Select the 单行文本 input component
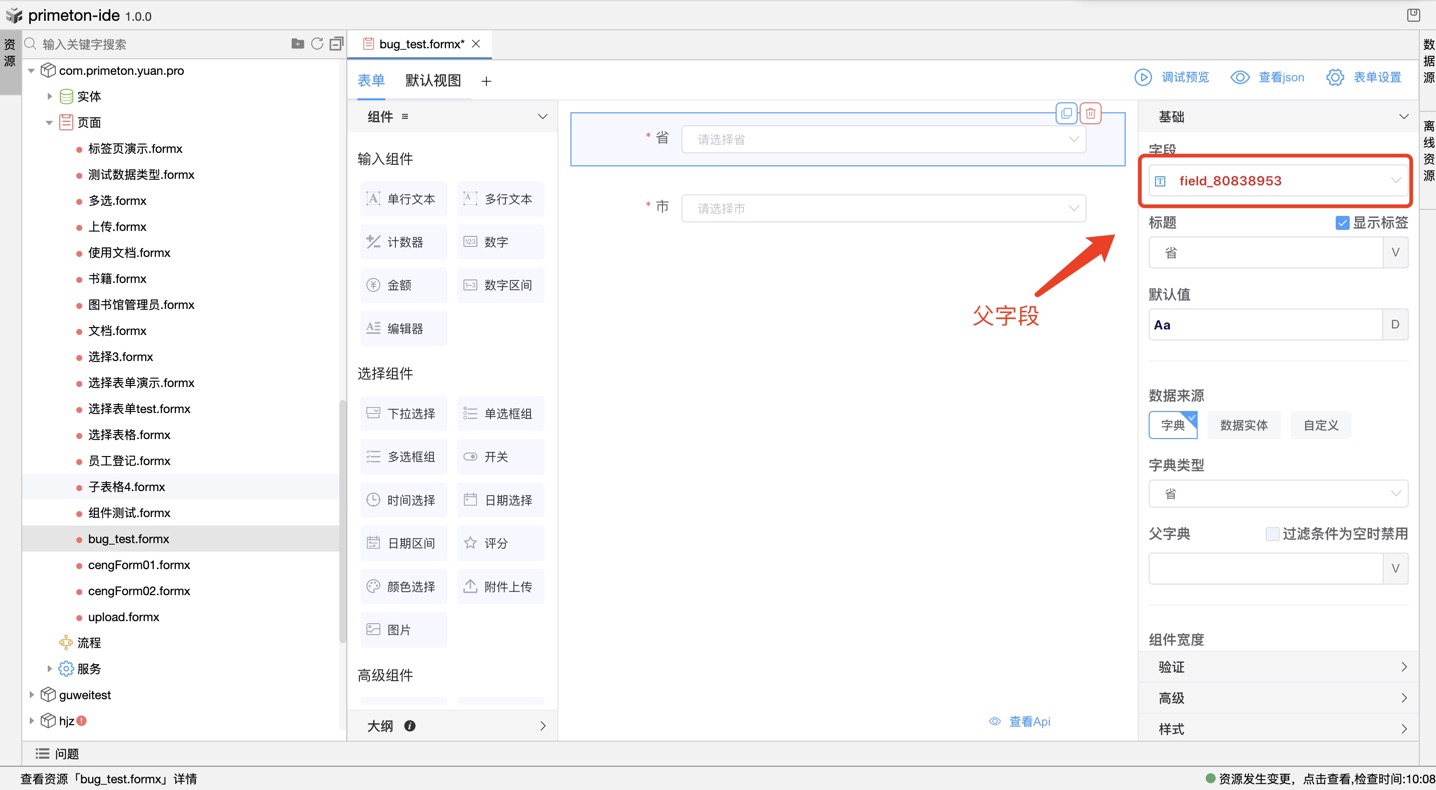 point(403,198)
